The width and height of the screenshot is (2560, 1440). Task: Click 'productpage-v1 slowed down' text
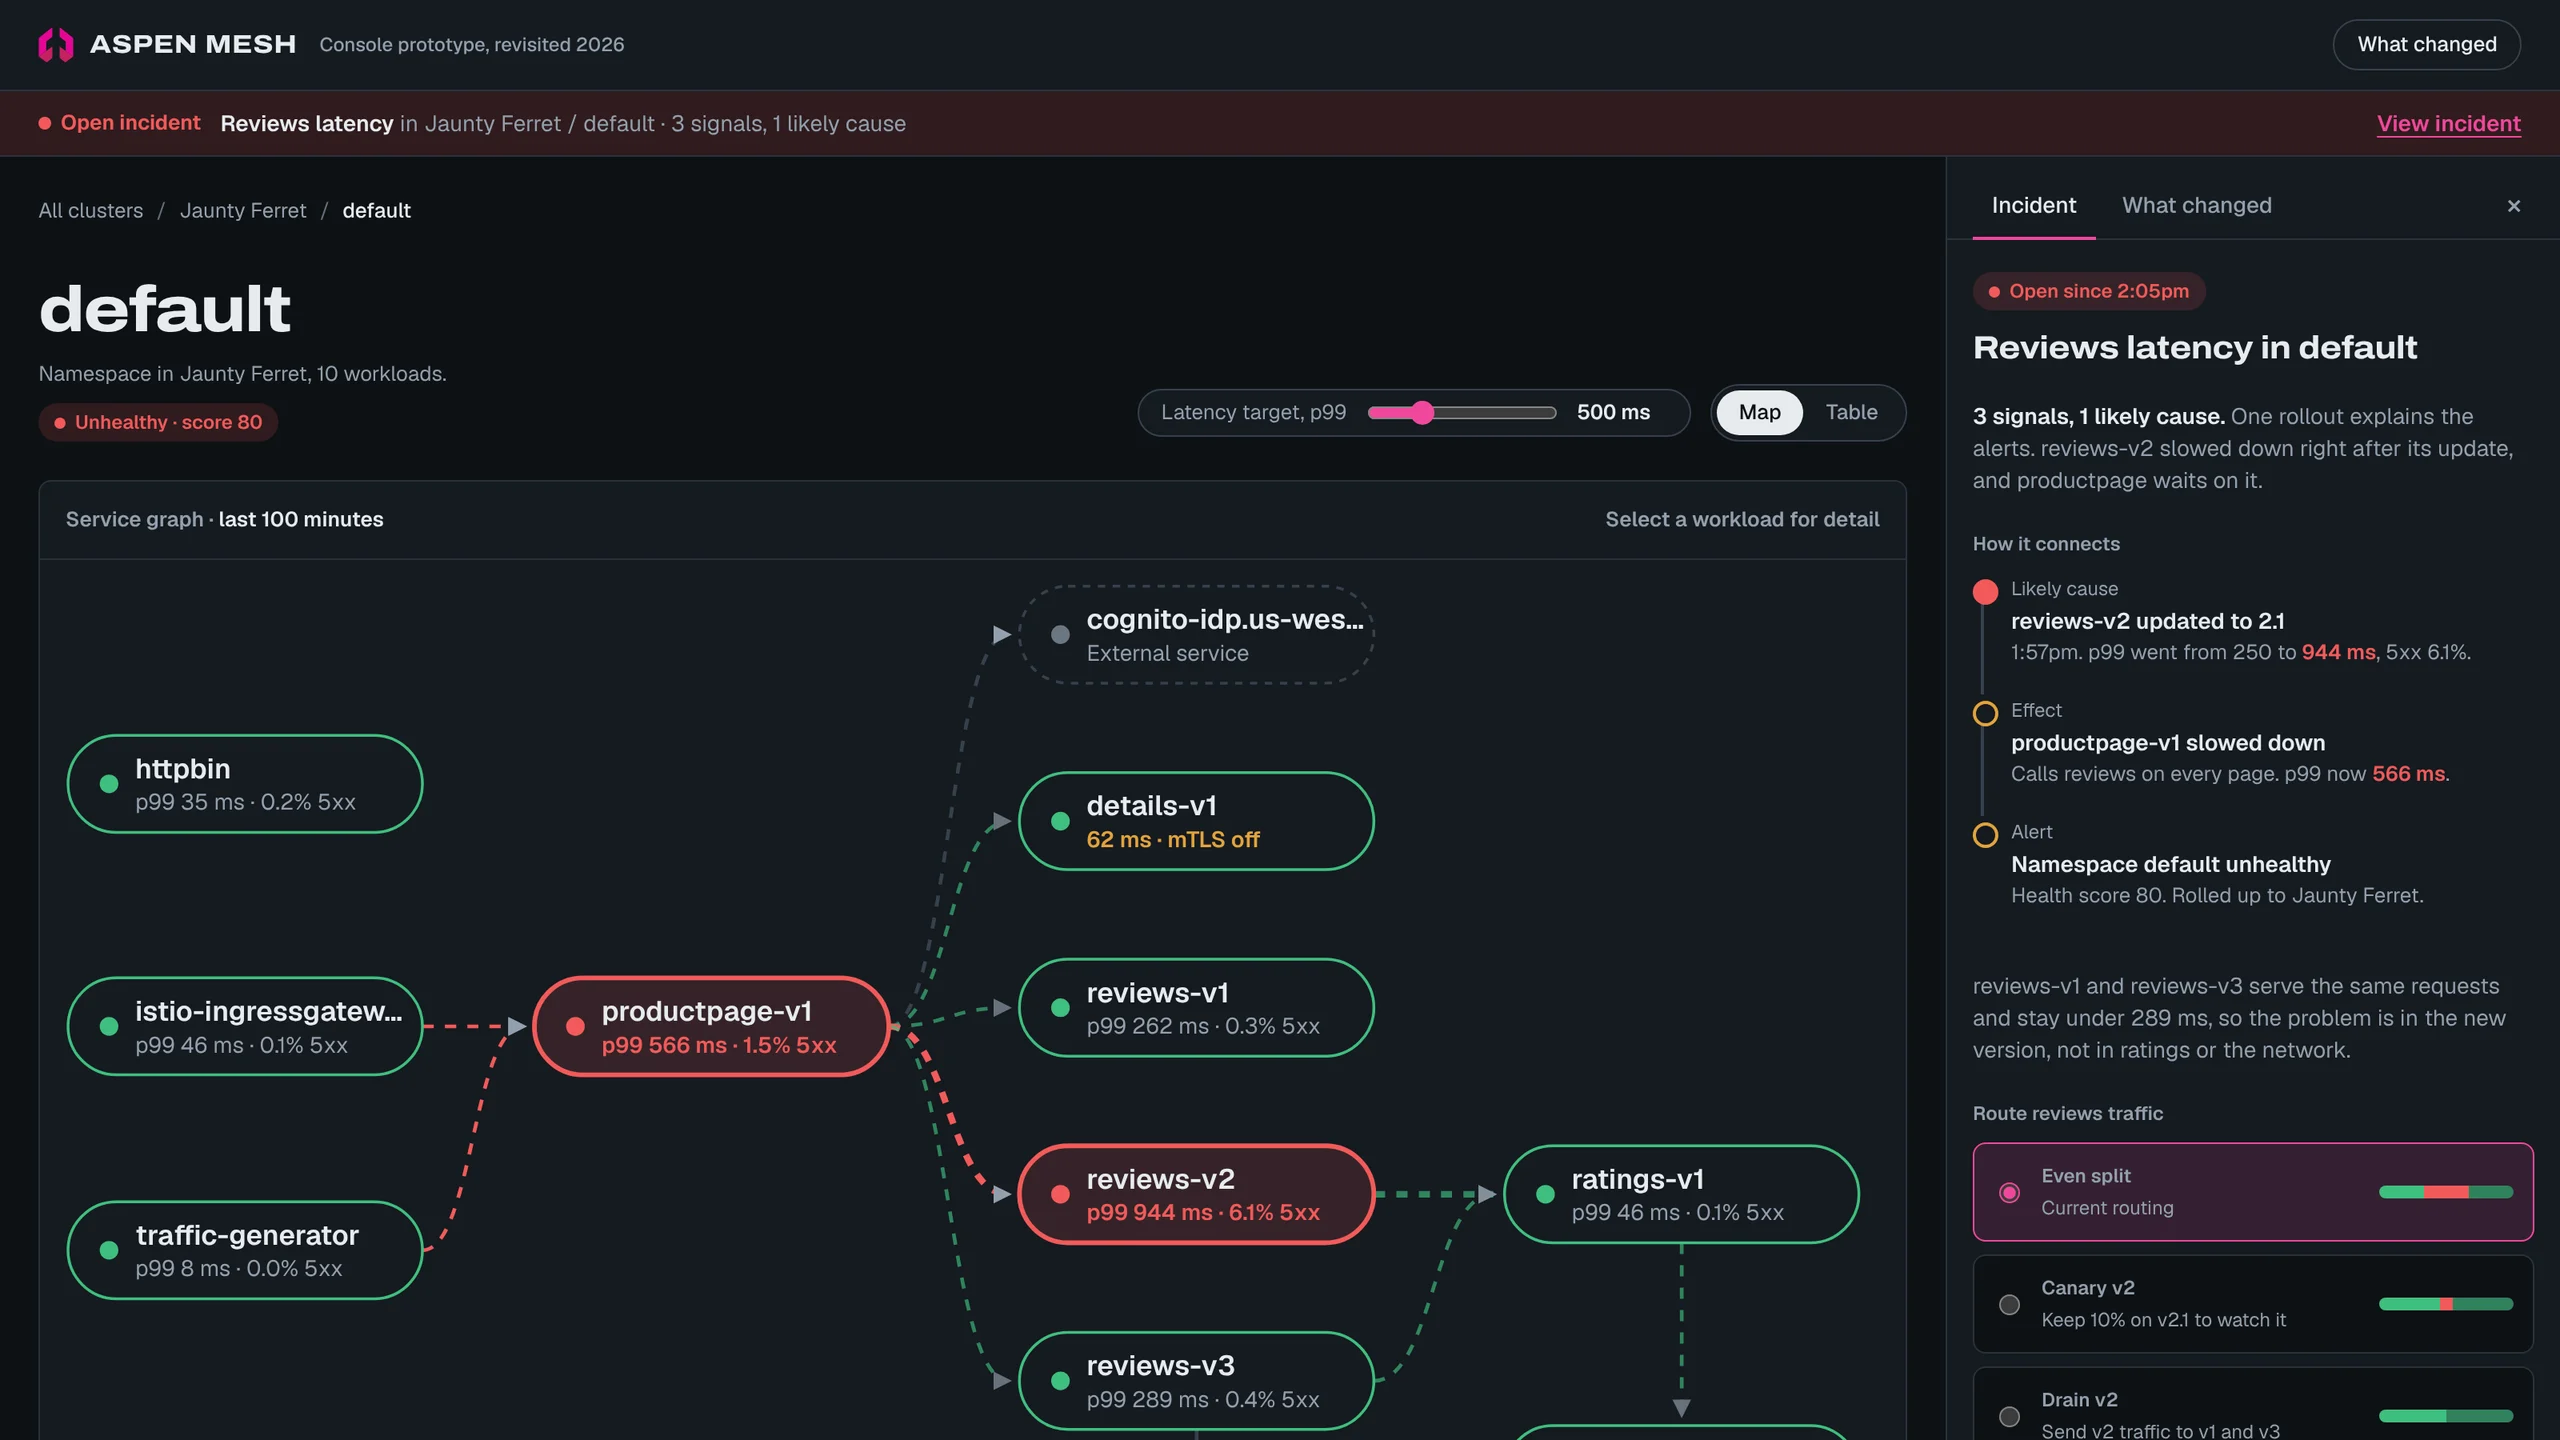click(x=2168, y=743)
